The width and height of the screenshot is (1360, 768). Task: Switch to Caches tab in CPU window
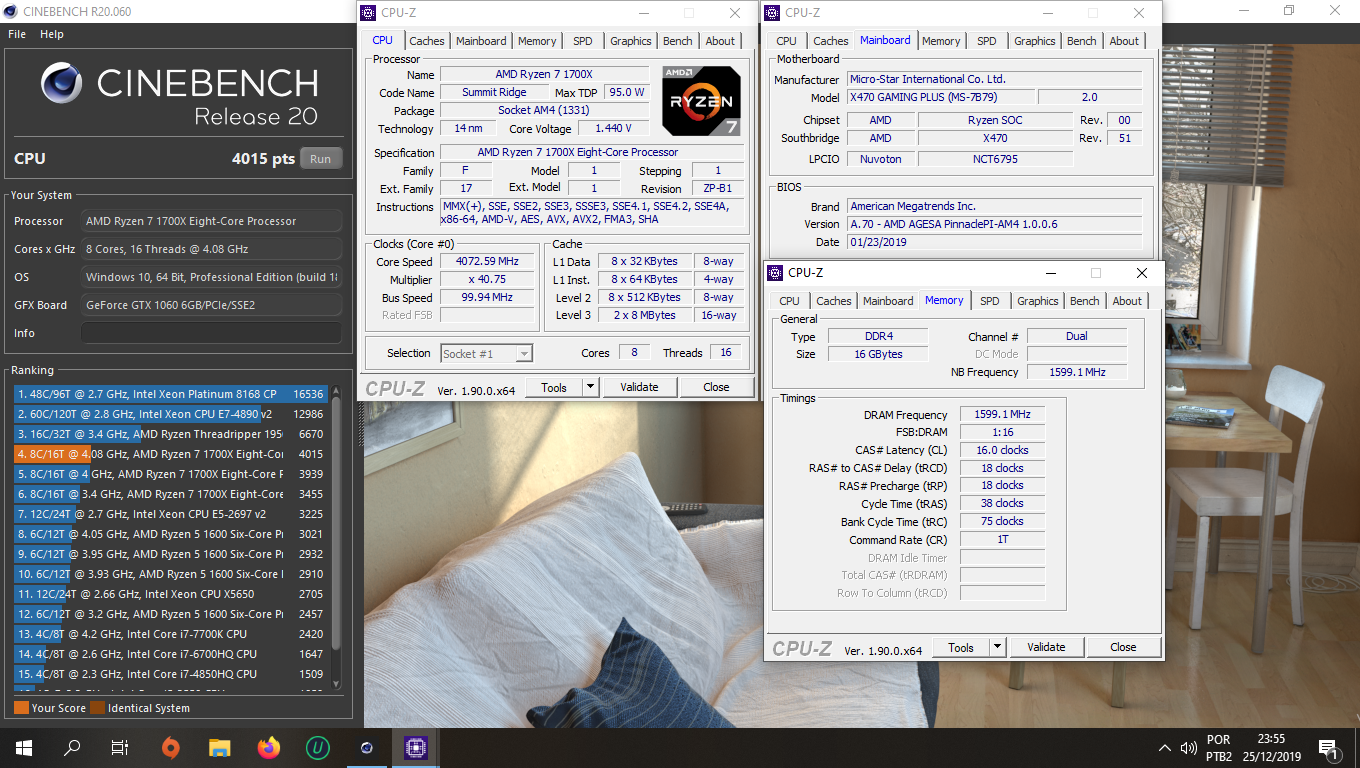(427, 41)
